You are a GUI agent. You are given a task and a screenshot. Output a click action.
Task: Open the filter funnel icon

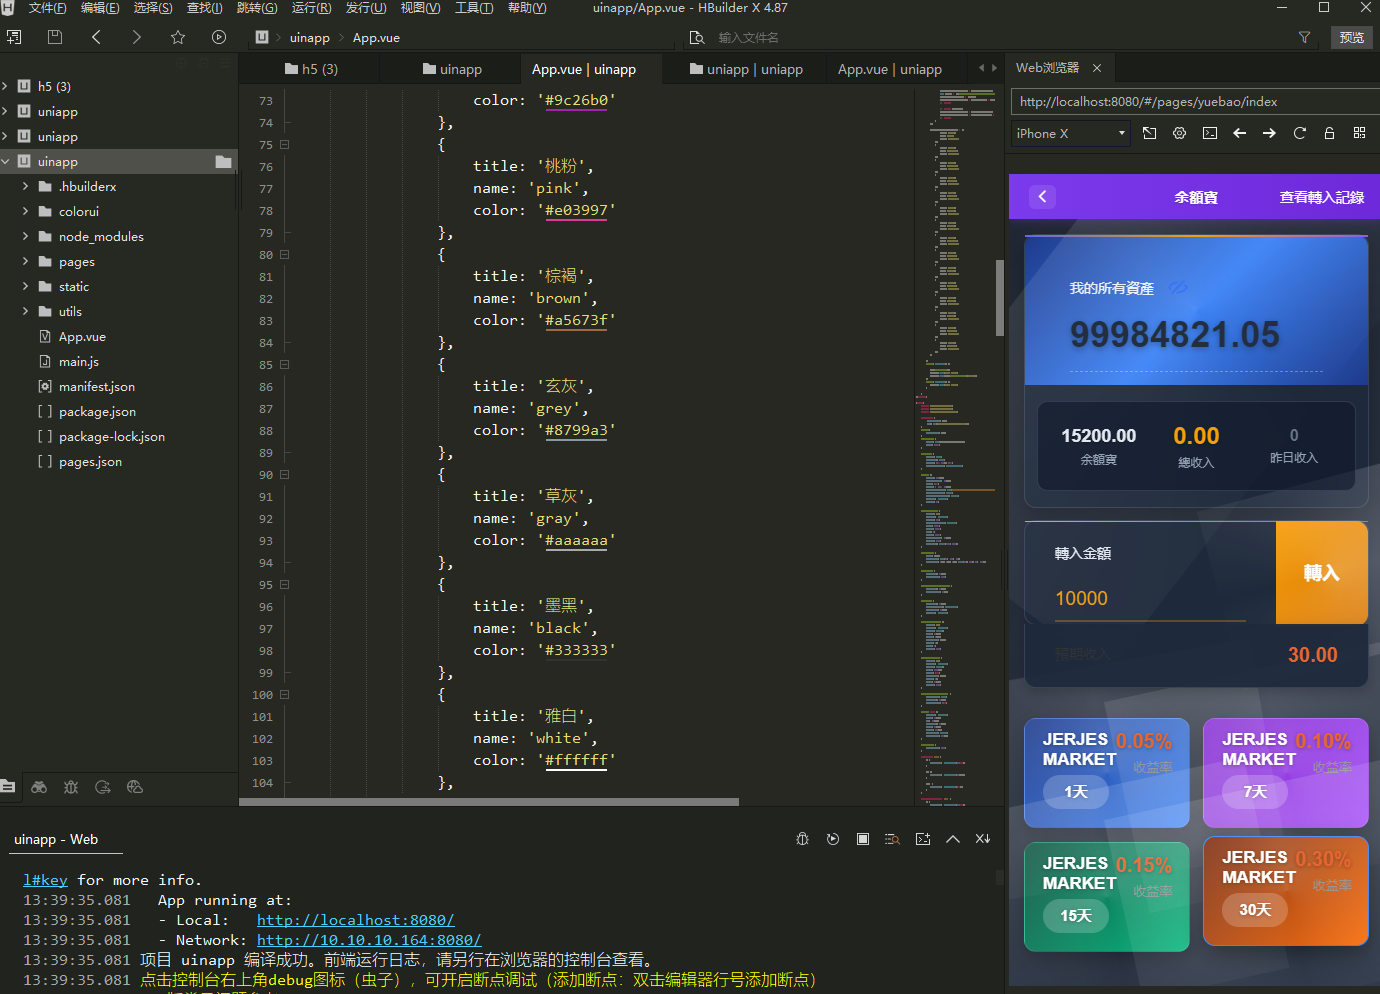point(1305,37)
